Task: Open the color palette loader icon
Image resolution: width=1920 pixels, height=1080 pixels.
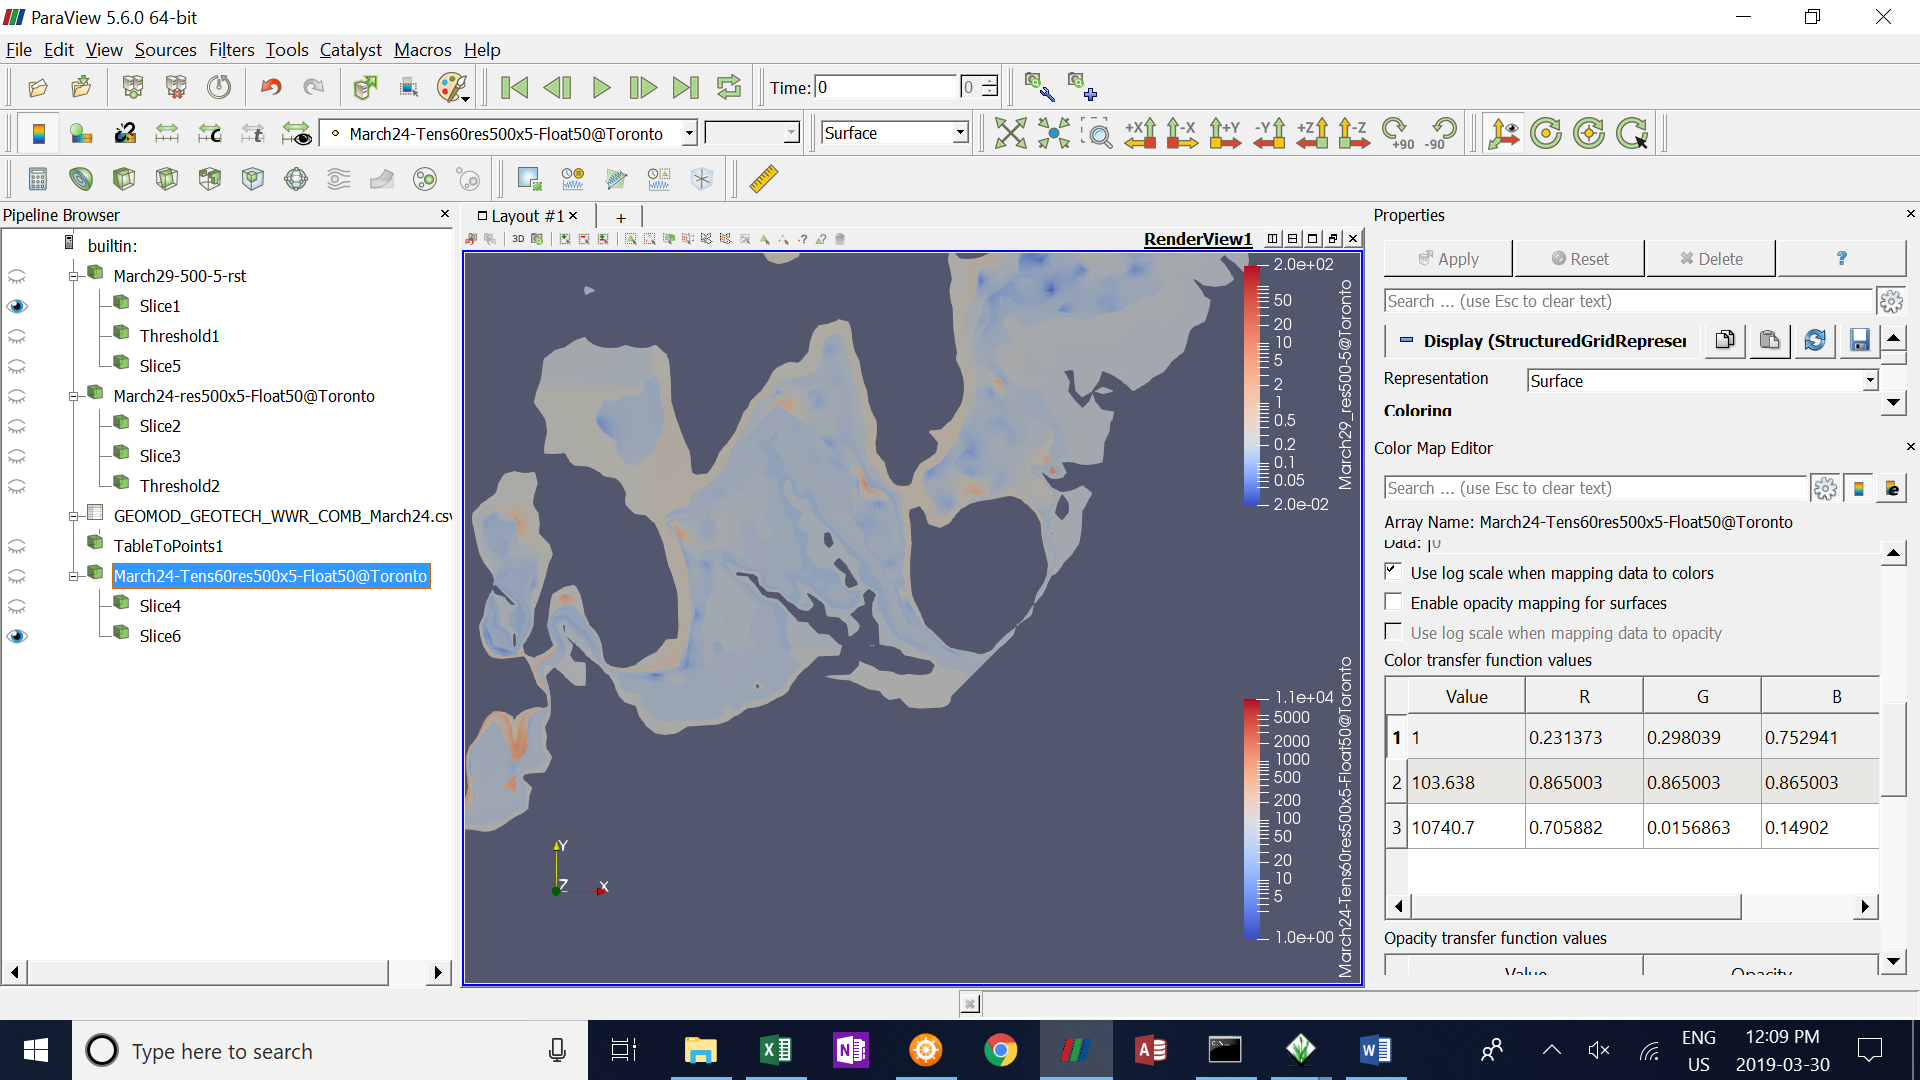Action: click(452, 88)
